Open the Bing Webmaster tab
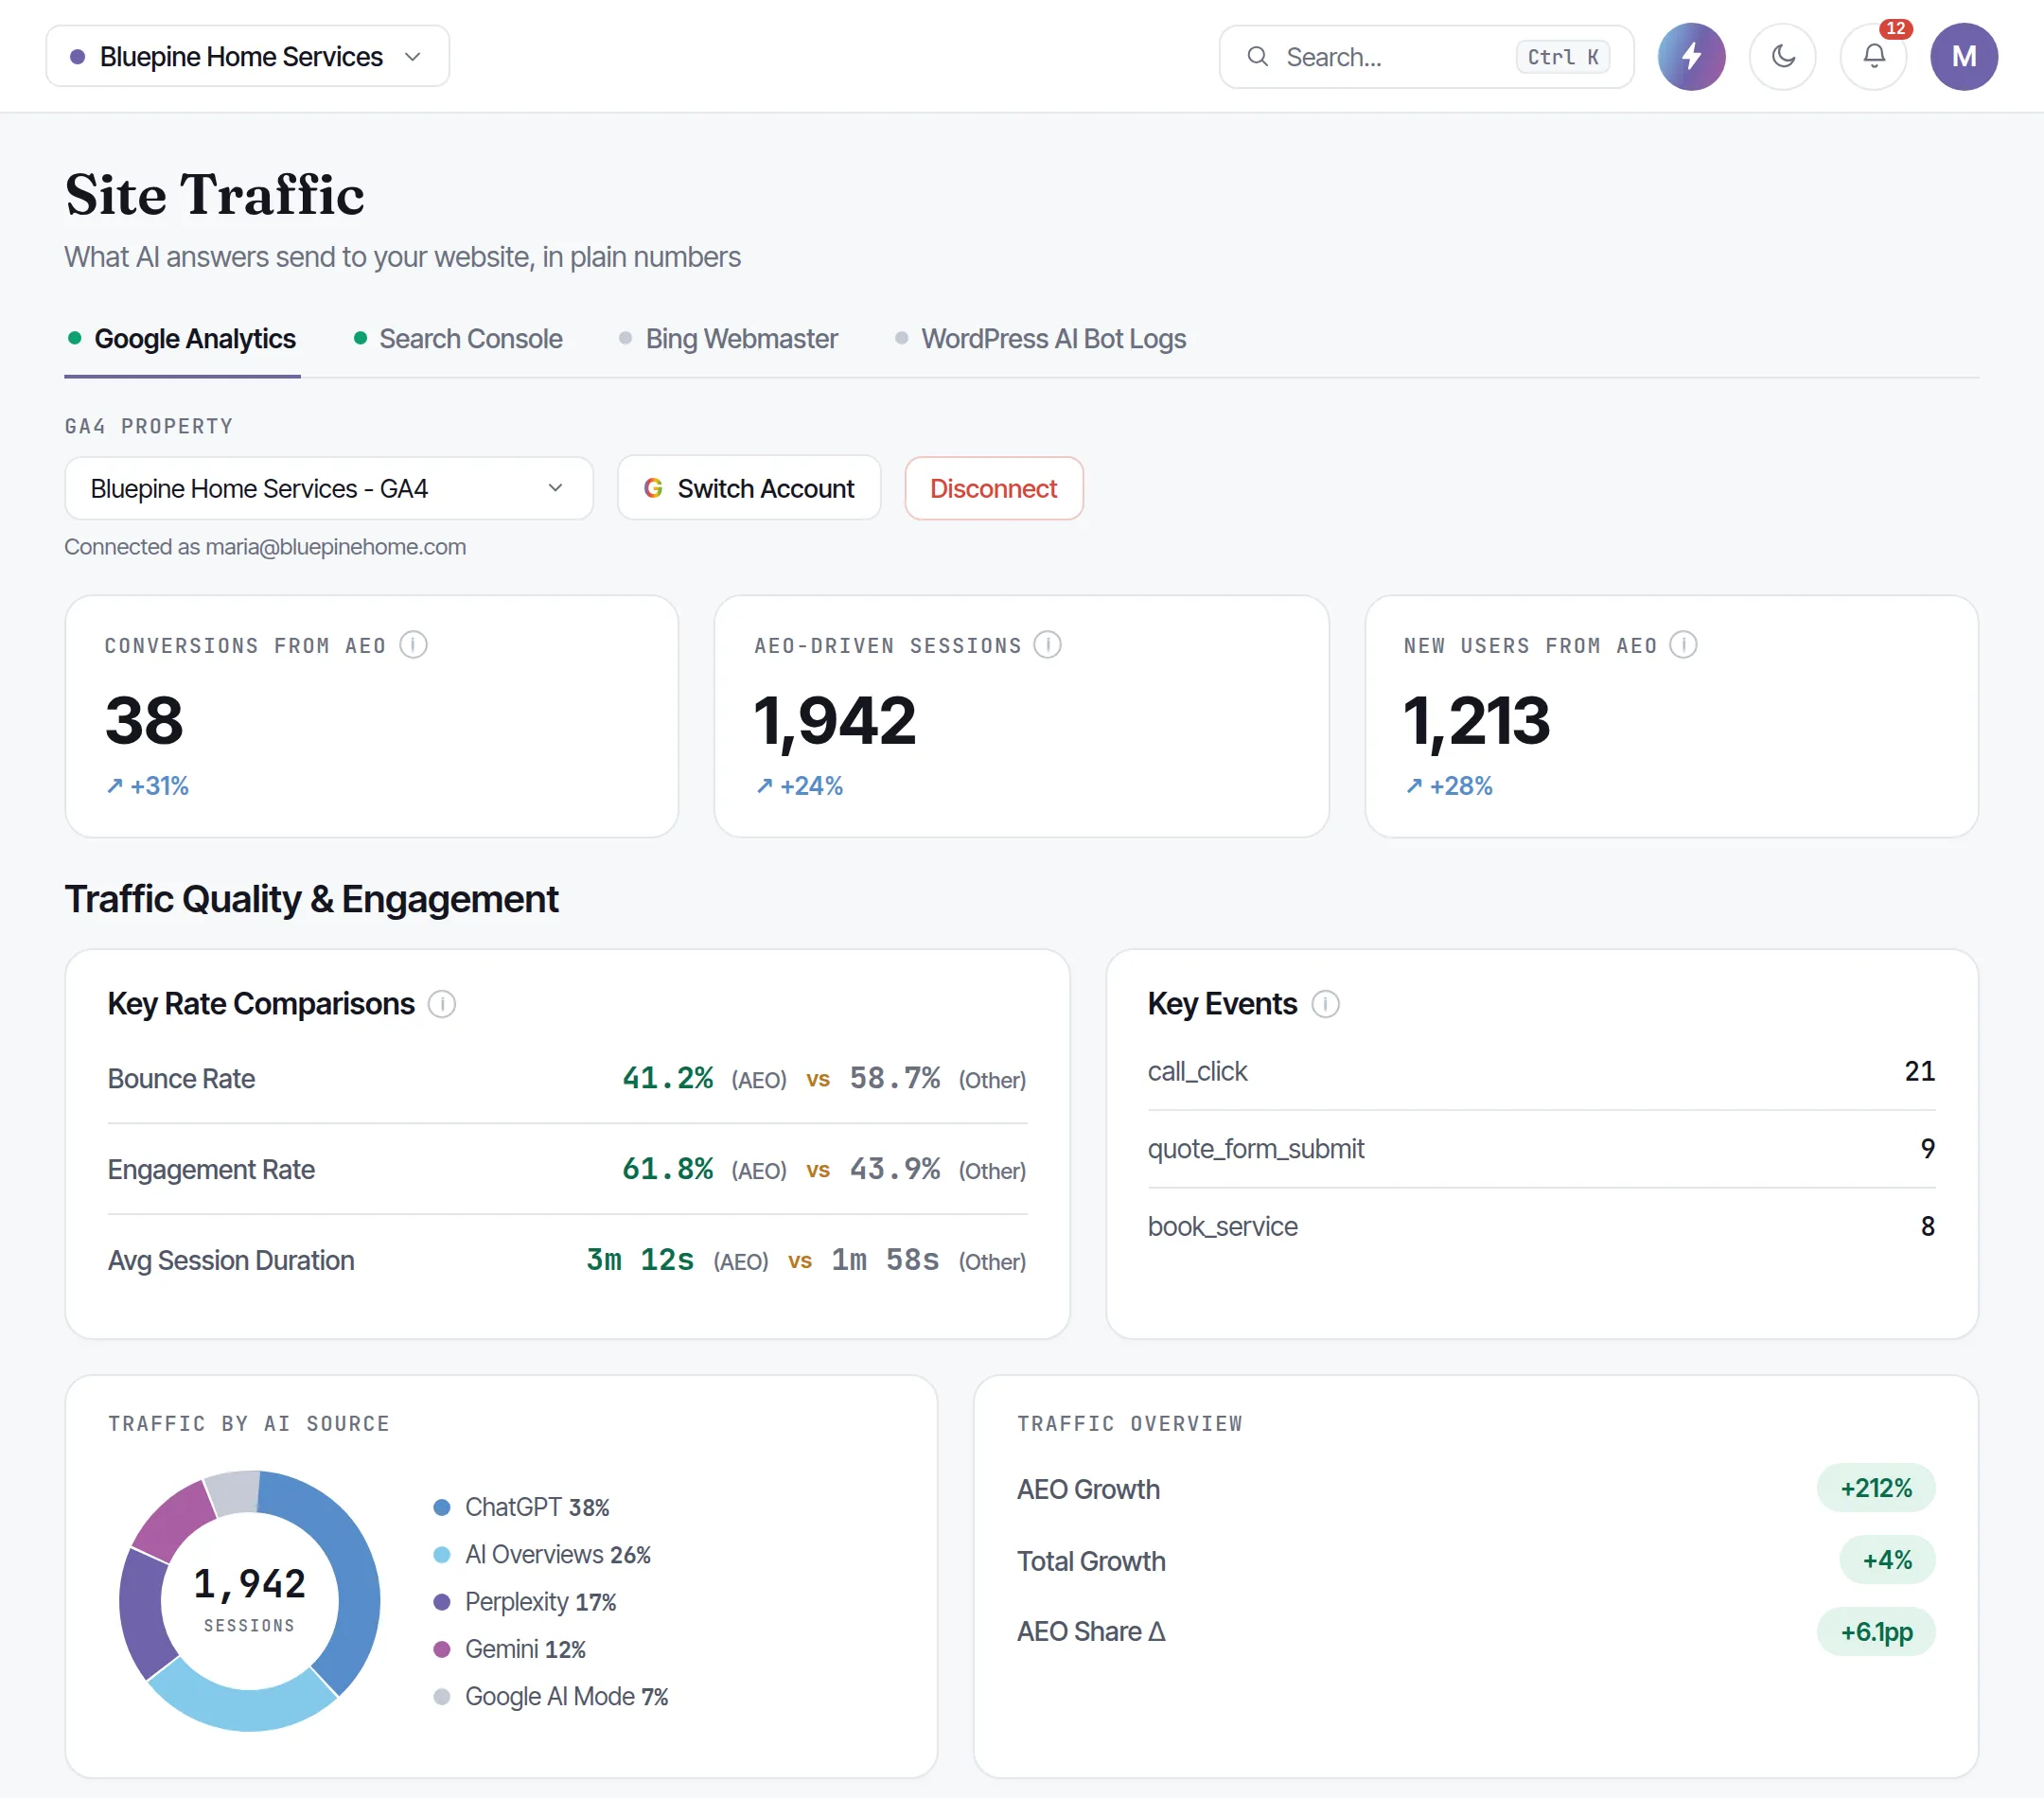The width and height of the screenshot is (2044, 1798). coord(728,339)
